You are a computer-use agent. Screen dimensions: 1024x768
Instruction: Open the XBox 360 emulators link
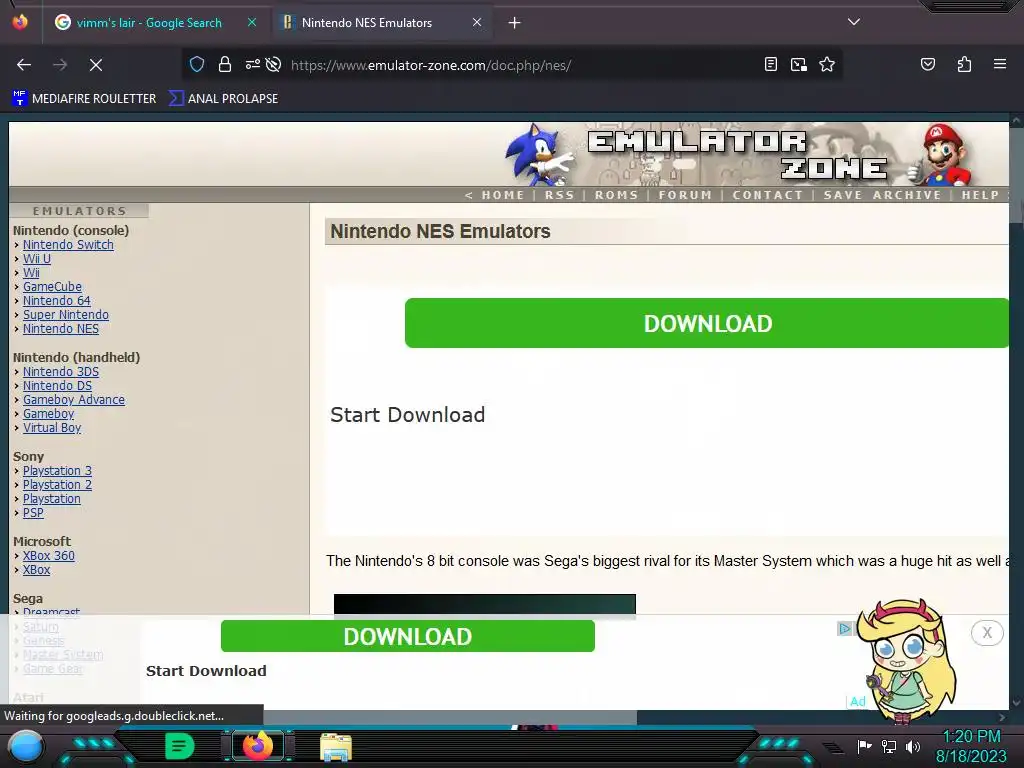[49, 556]
